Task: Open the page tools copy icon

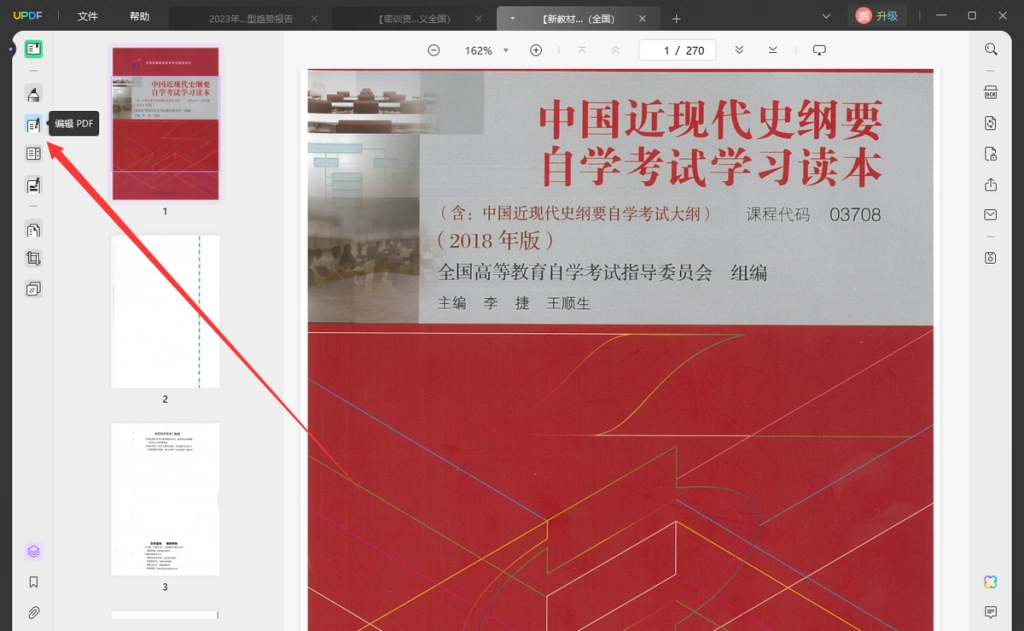Action: (33, 229)
